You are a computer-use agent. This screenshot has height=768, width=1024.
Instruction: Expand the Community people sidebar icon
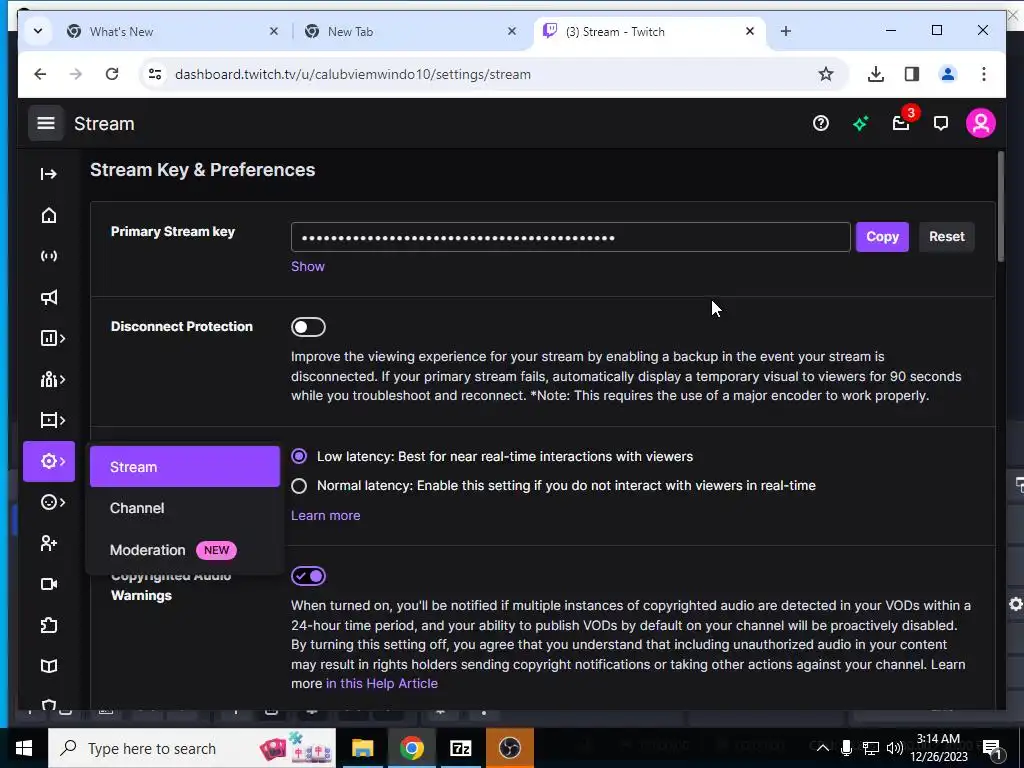click(51, 379)
